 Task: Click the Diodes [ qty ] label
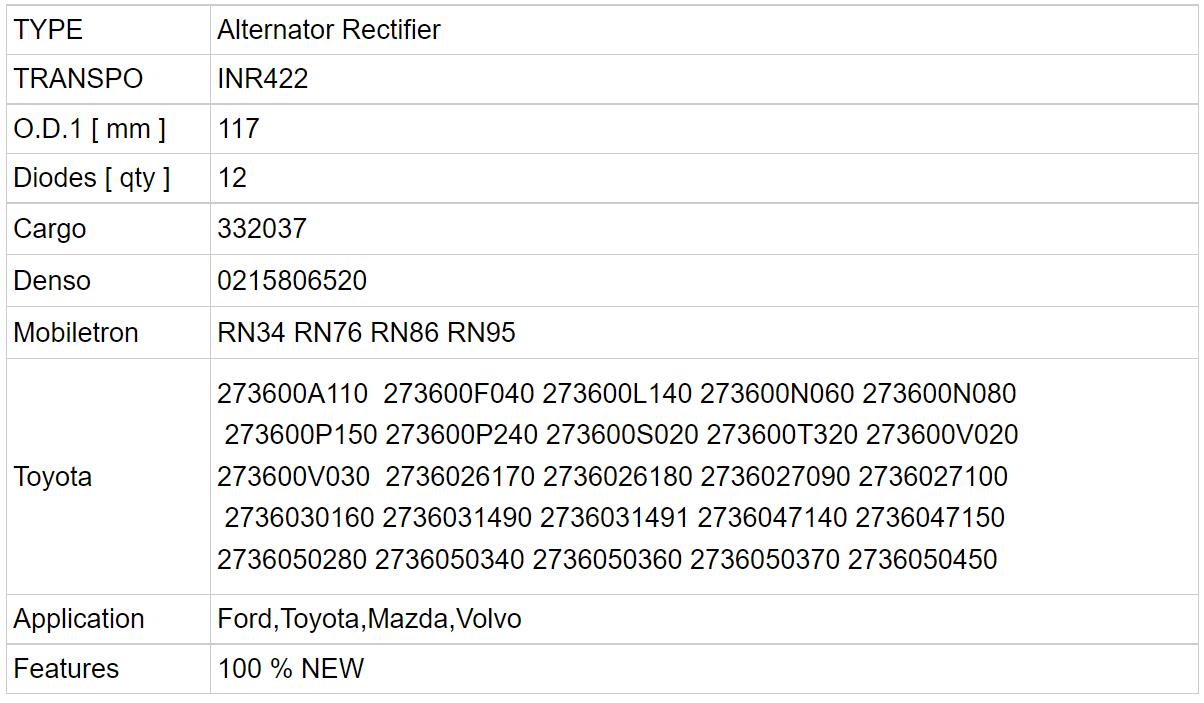click(92, 178)
